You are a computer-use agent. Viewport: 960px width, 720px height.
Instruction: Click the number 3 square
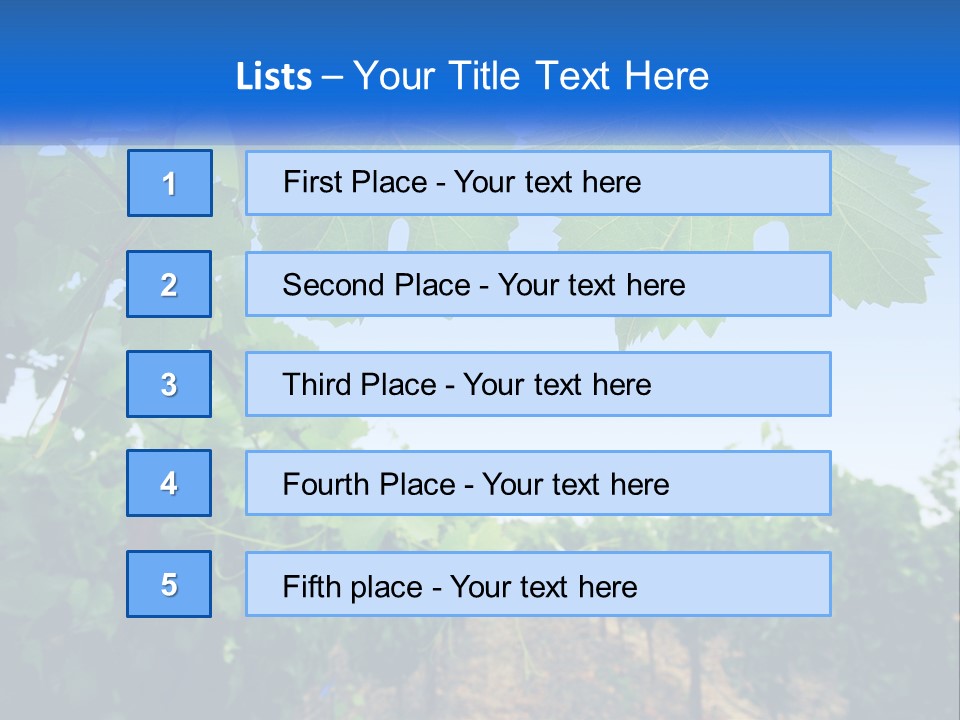169,384
